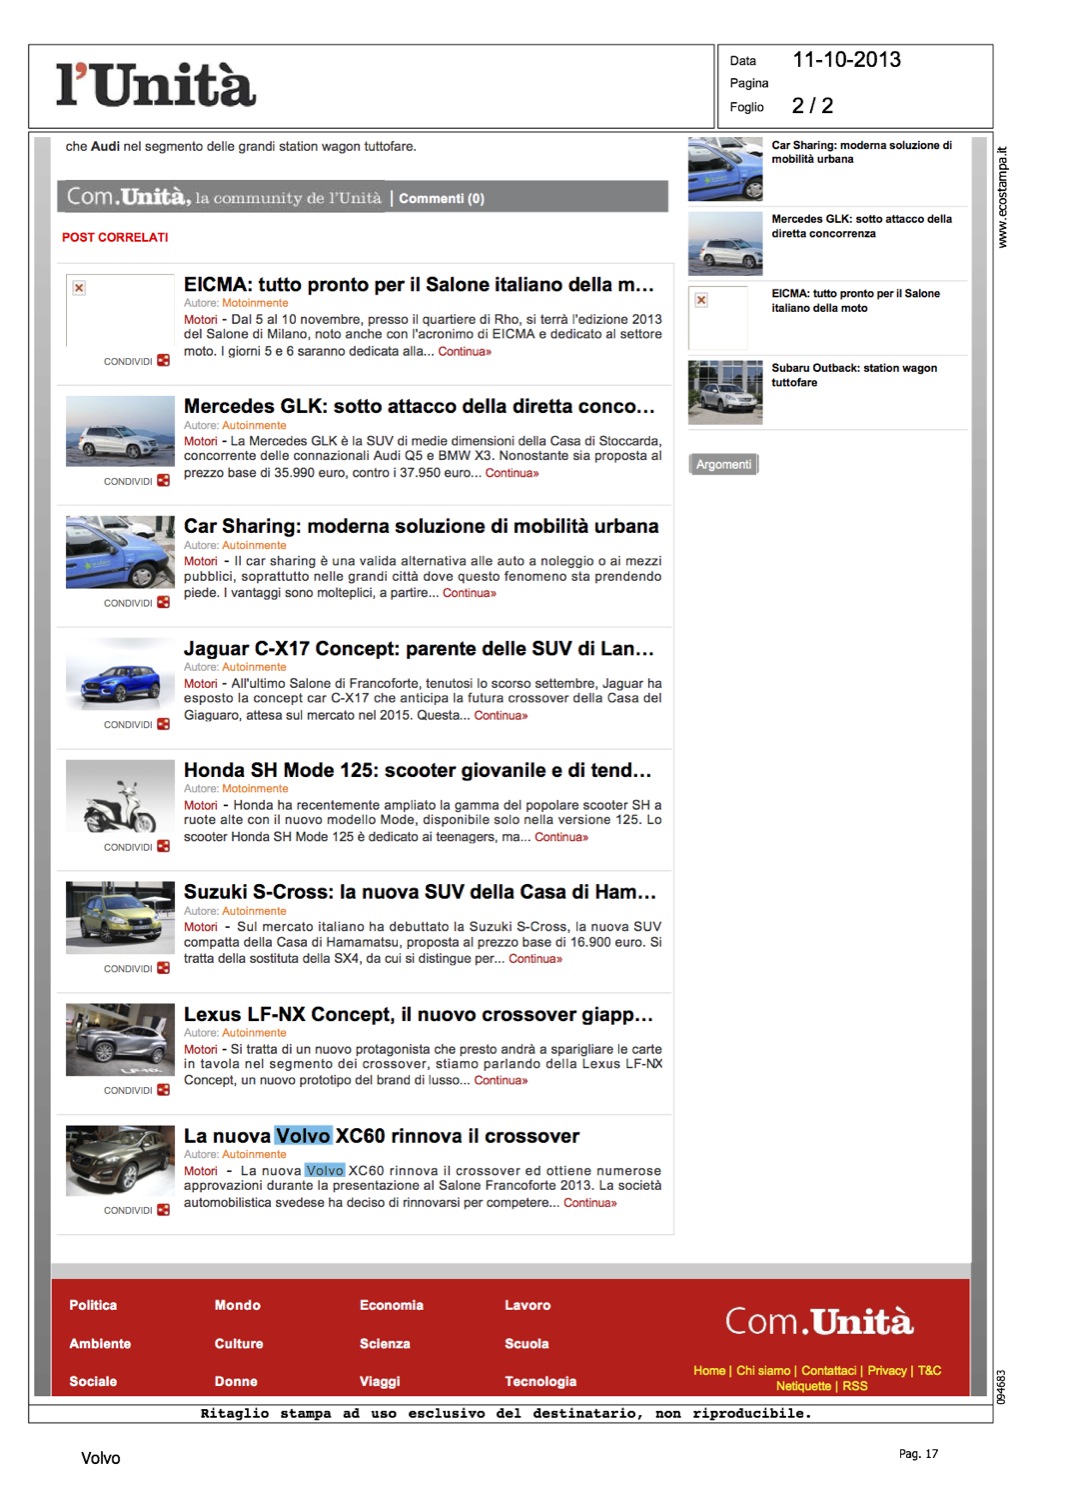Open headline 'Jaguar C-X17 Concept' article

pos(418,648)
